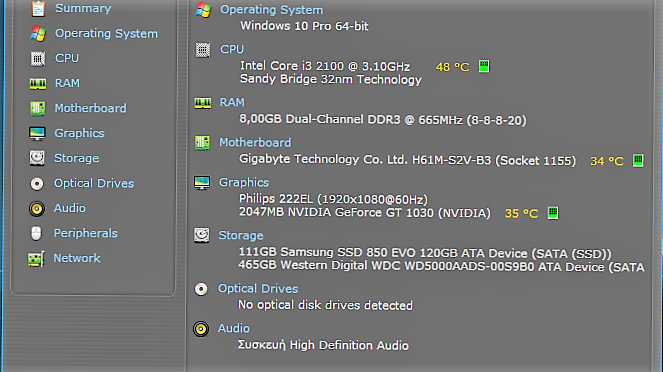The width and height of the screenshot is (663, 372).
Task: Open the Operating System heading link
Action: [271, 10]
